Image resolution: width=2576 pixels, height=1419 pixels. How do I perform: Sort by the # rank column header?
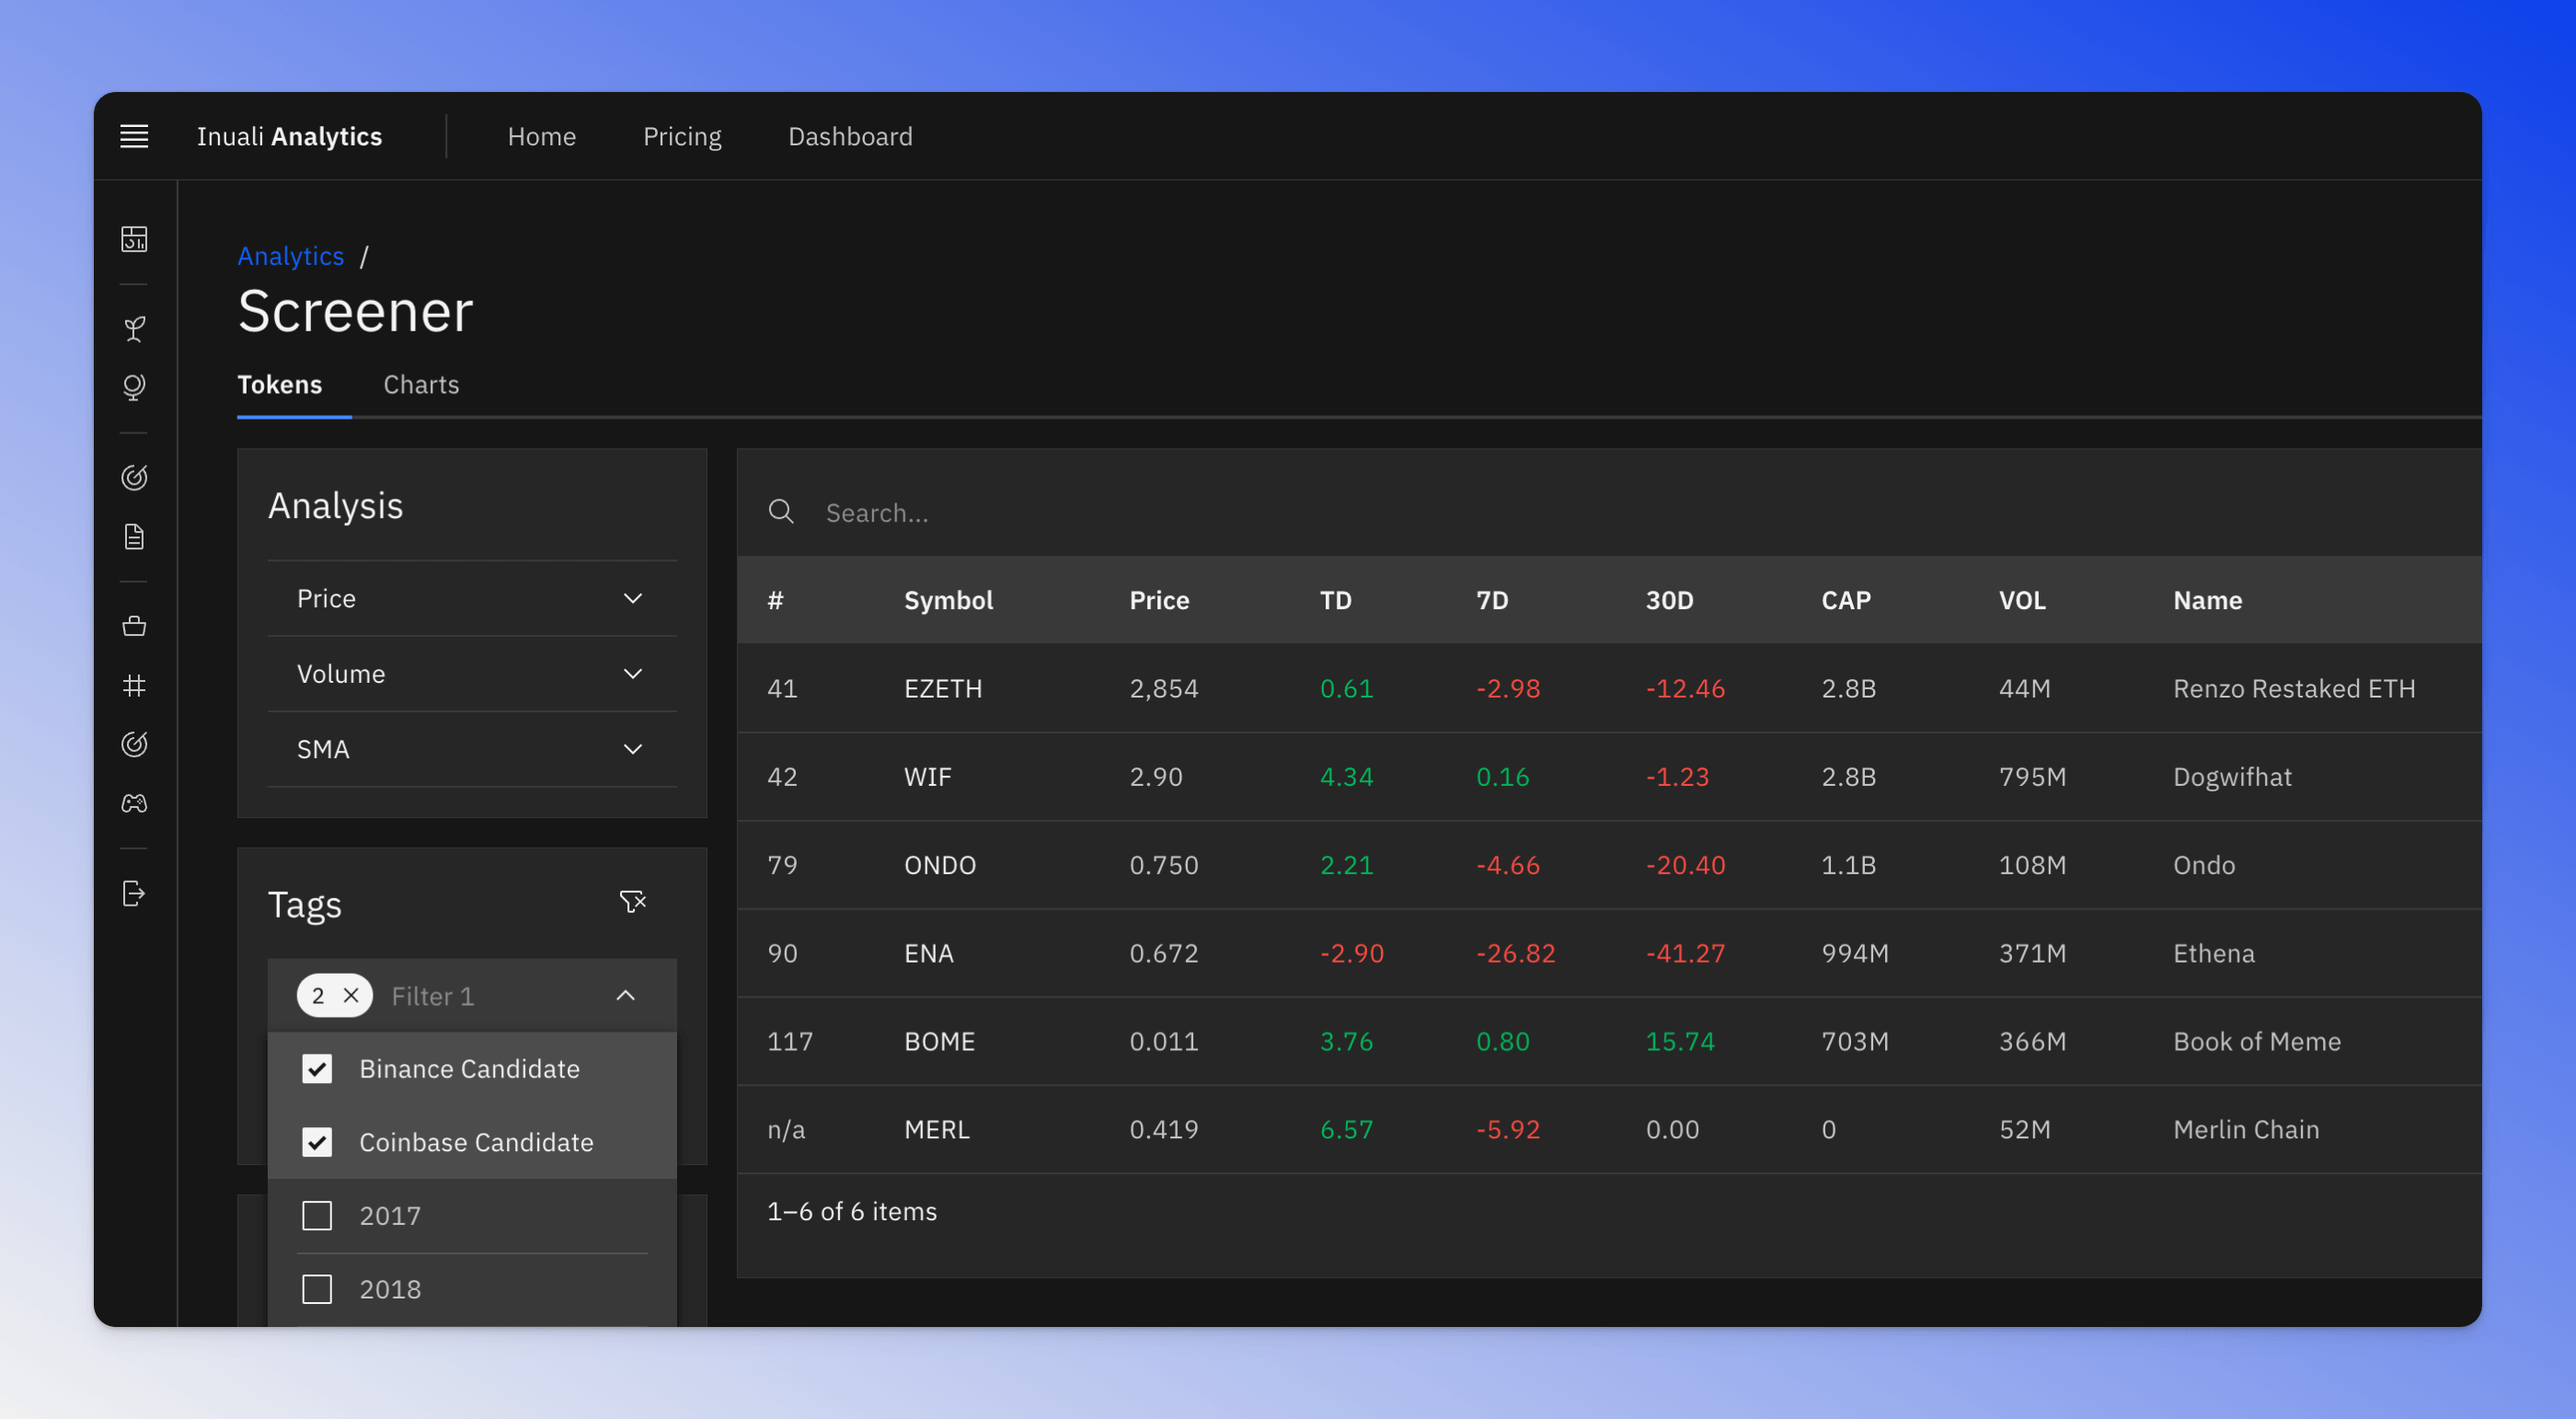pyautogui.click(x=775, y=600)
